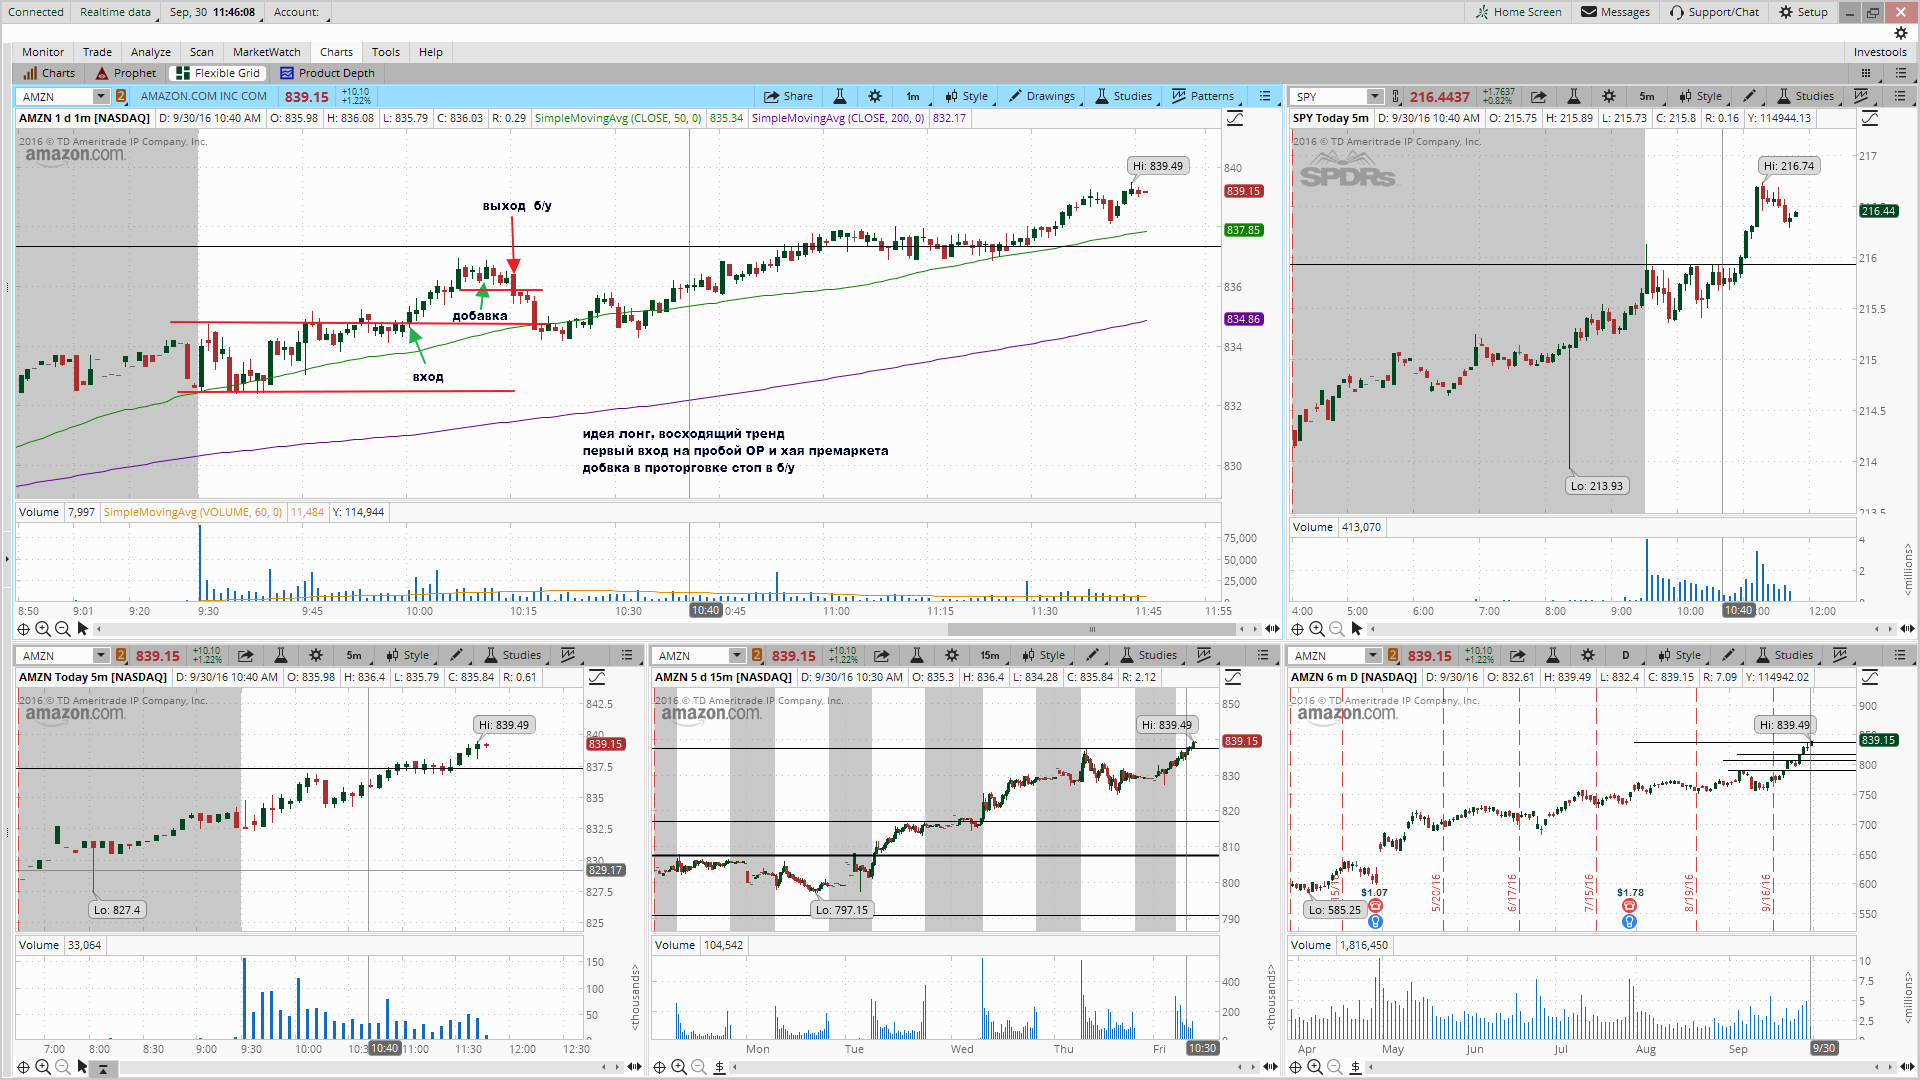The image size is (1920, 1080).
Task: Open the Tools tab
Action: click(386, 52)
